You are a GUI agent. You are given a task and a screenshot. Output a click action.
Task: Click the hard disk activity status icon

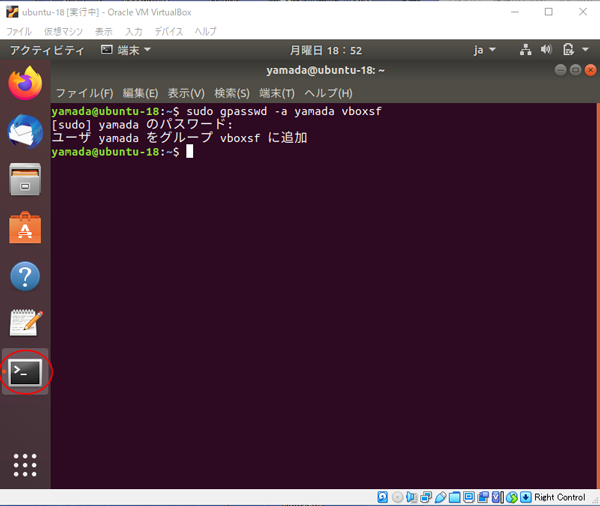(382, 497)
